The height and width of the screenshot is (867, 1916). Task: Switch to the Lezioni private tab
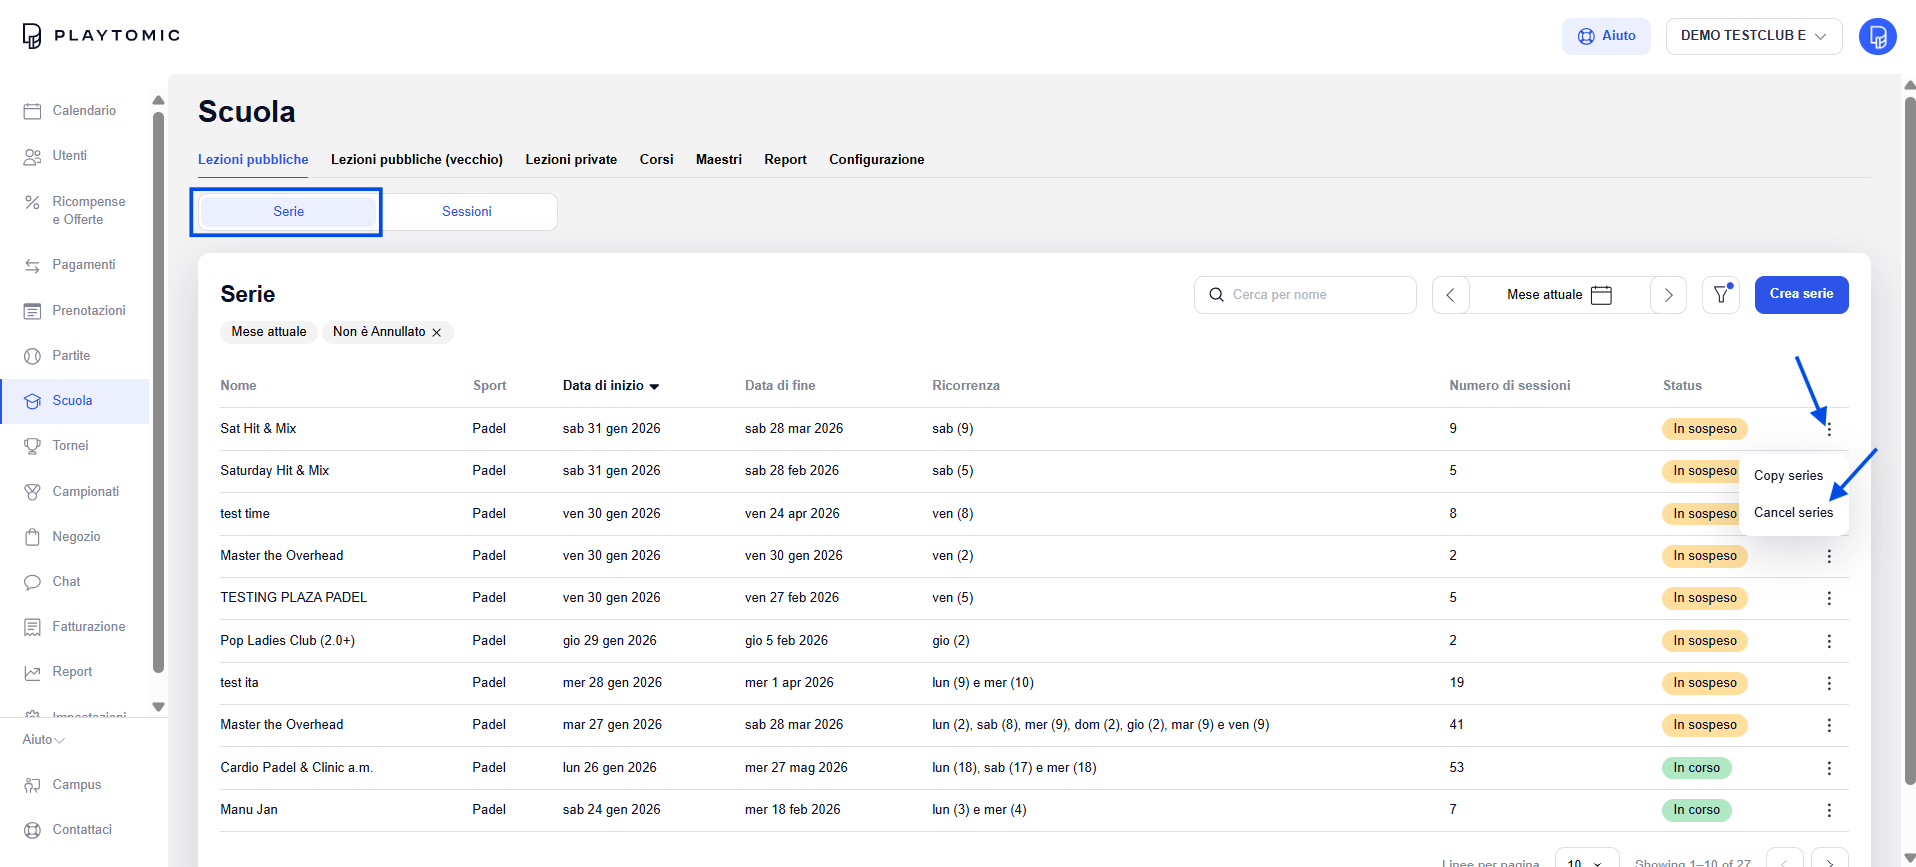click(571, 160)
